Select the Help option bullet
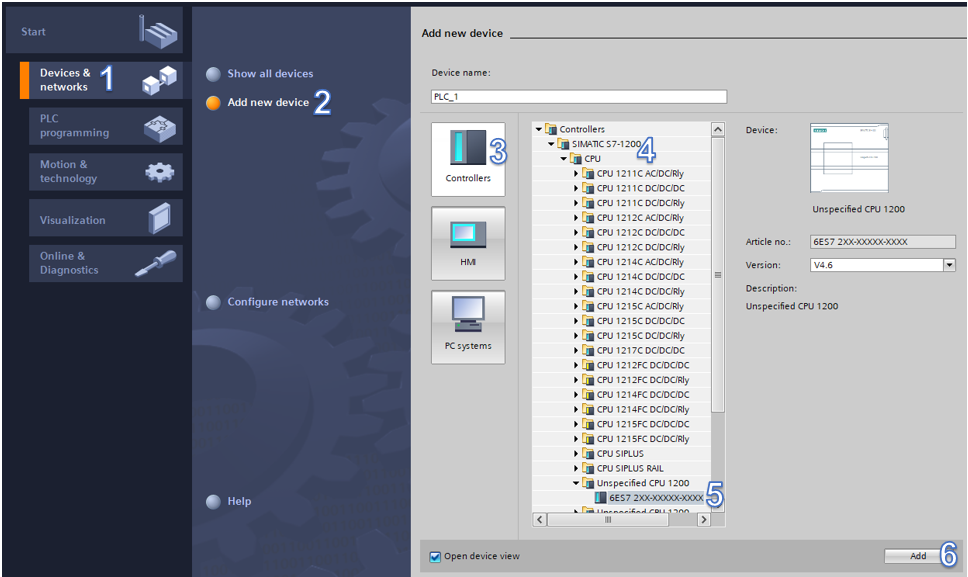968x577 pixels. click(x=213, y=502)
